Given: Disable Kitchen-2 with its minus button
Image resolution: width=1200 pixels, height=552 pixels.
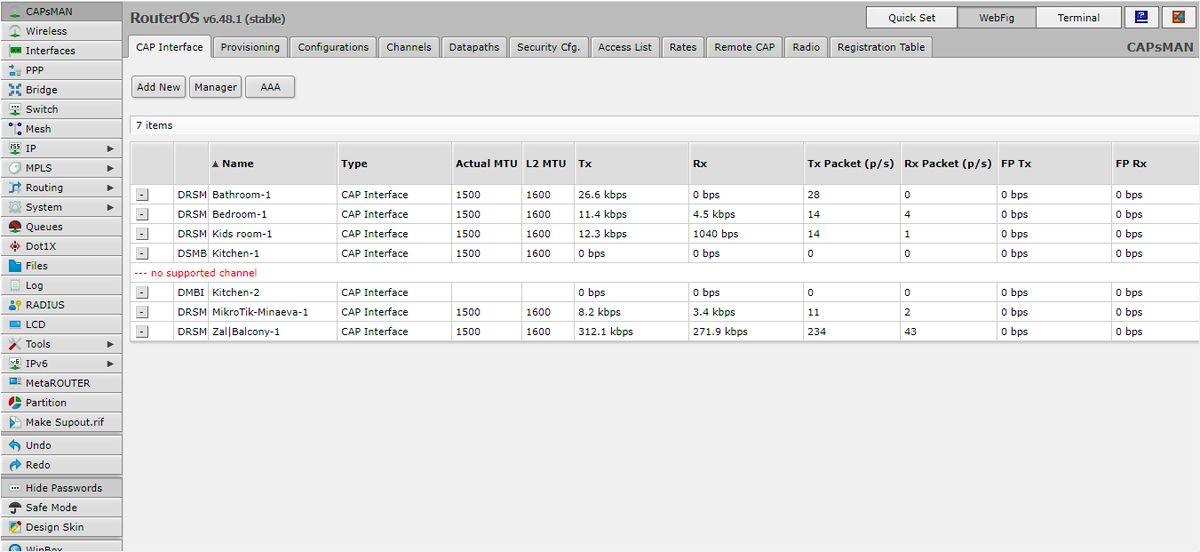Looking at the screenshot, I should (x=142, y=293).
